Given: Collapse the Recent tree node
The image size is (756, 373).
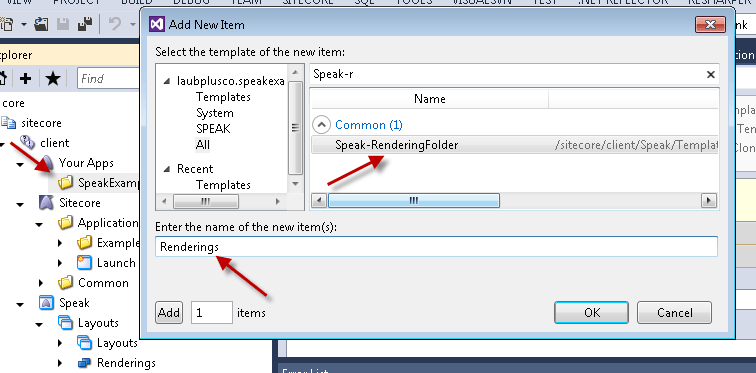Looking at the screenshot, I should (167, 169).
